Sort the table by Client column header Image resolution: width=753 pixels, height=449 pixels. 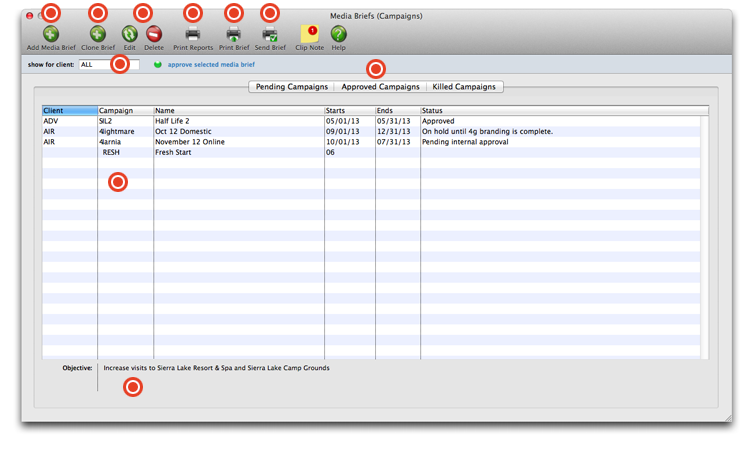(x=69, y=110)
